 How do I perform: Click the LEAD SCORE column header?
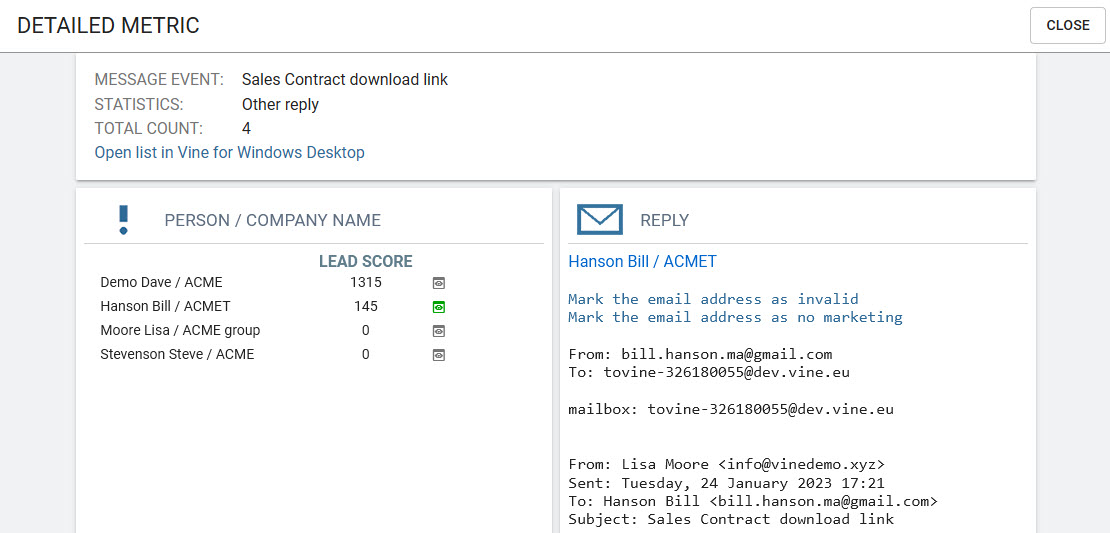pos(365,262)
